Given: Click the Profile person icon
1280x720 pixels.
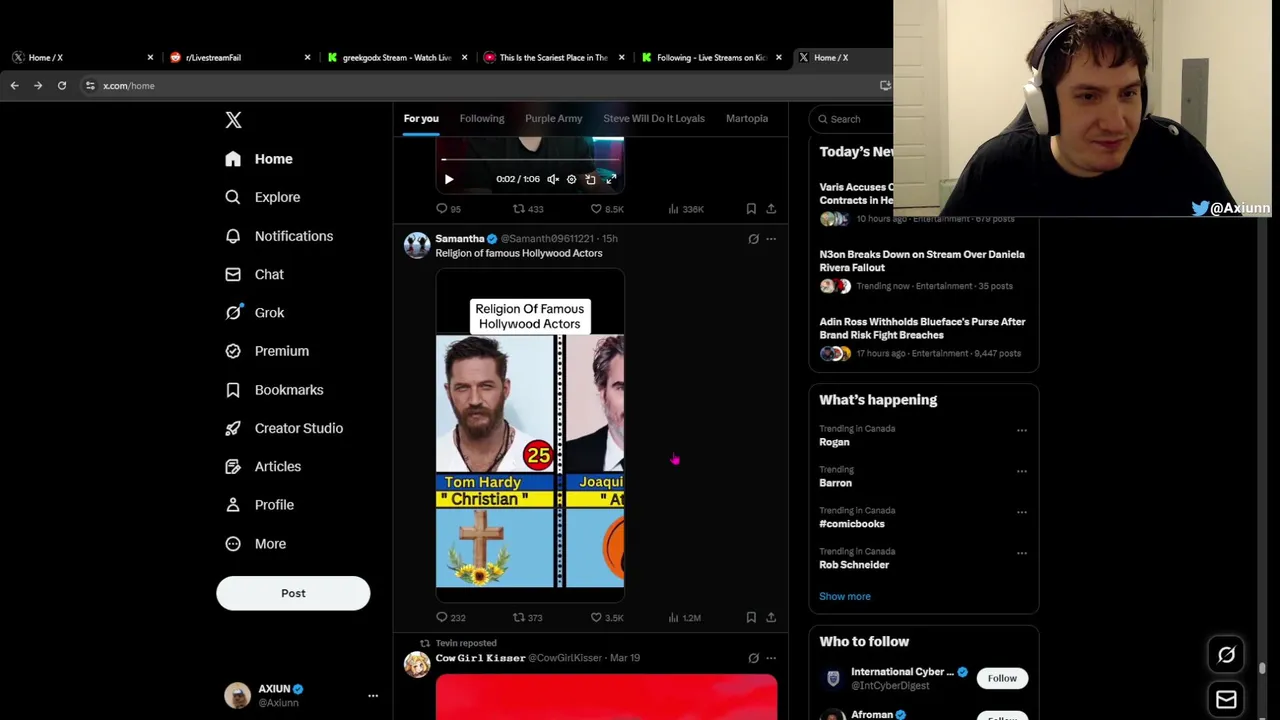Looking at the screenshot, I should click(x=233, y=505).
